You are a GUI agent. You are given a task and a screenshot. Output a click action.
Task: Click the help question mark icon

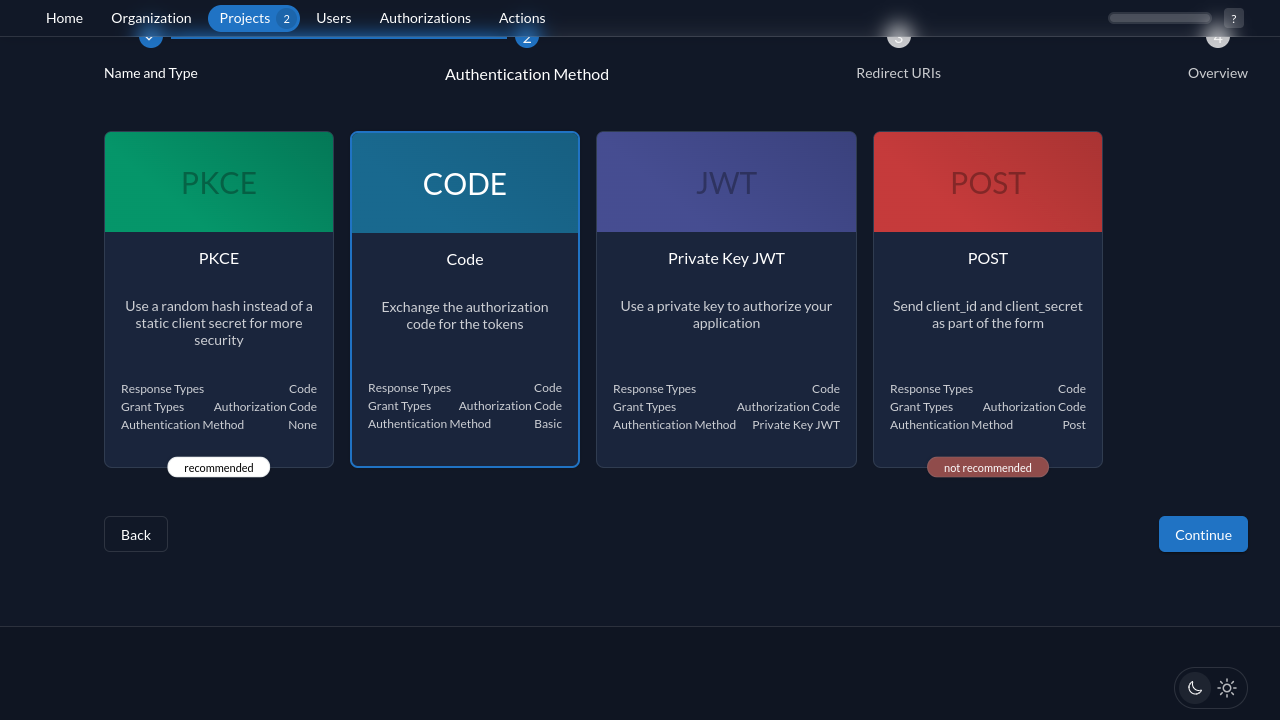click(1233, 18)
